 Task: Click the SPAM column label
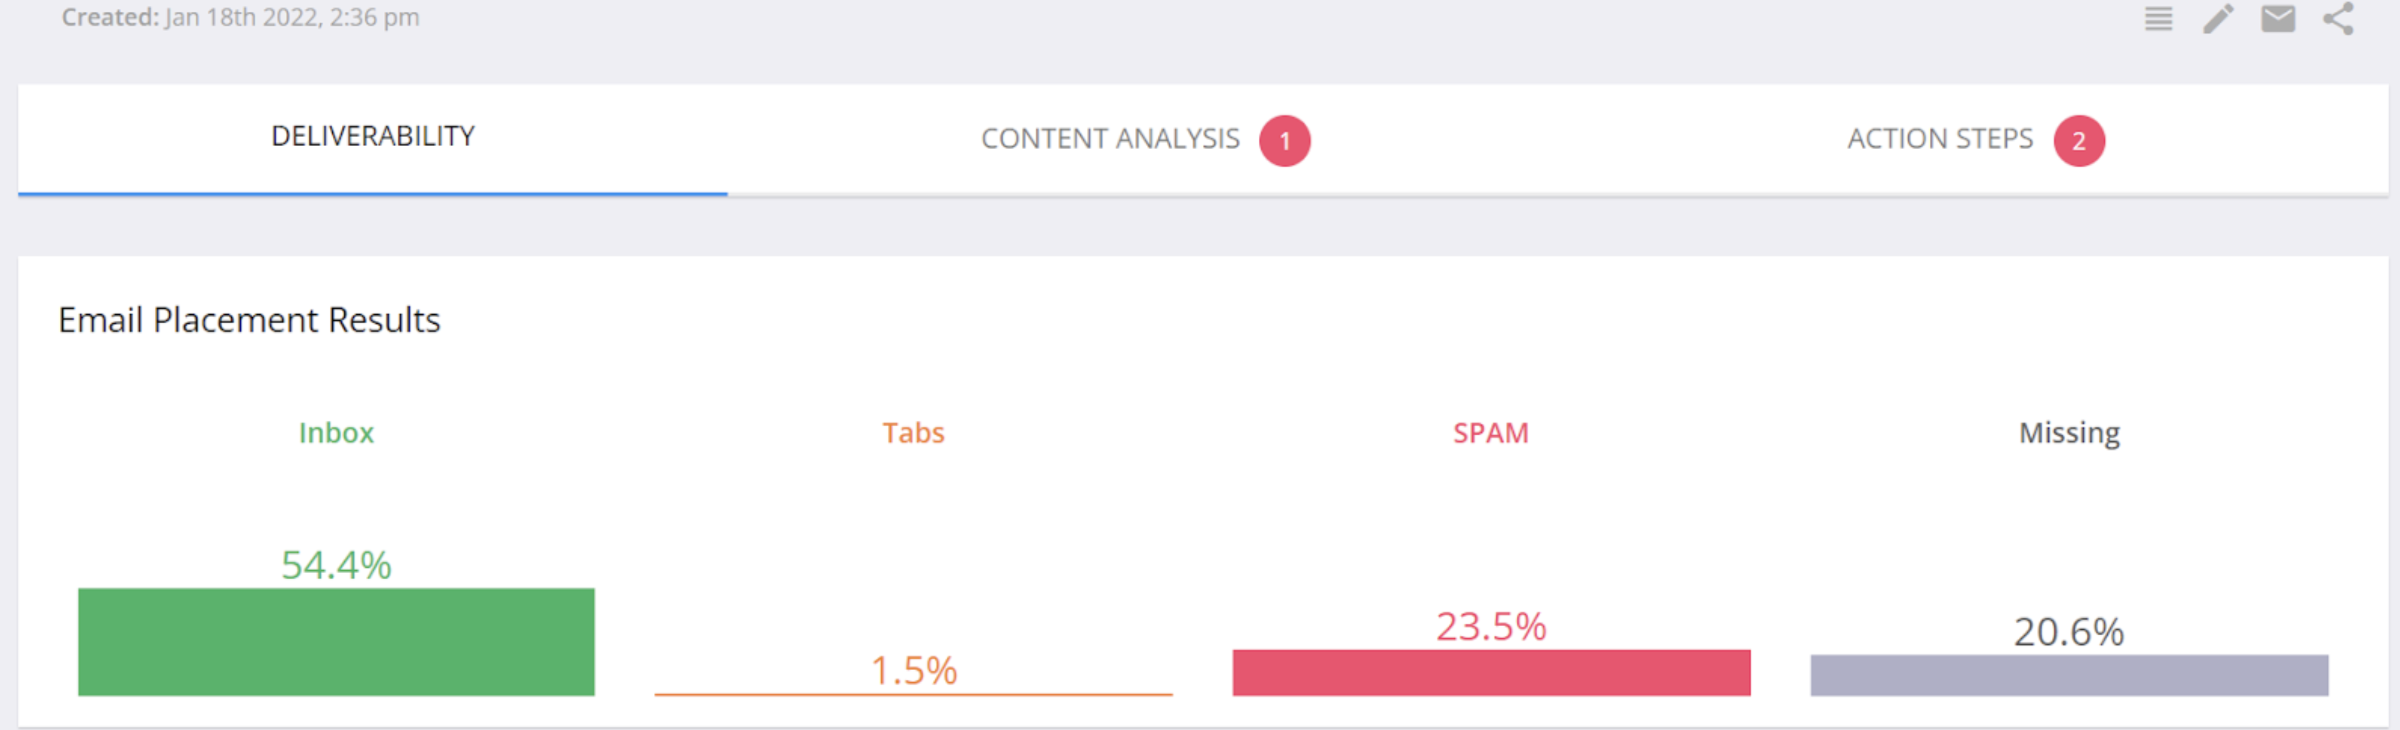coord(1491,433)
